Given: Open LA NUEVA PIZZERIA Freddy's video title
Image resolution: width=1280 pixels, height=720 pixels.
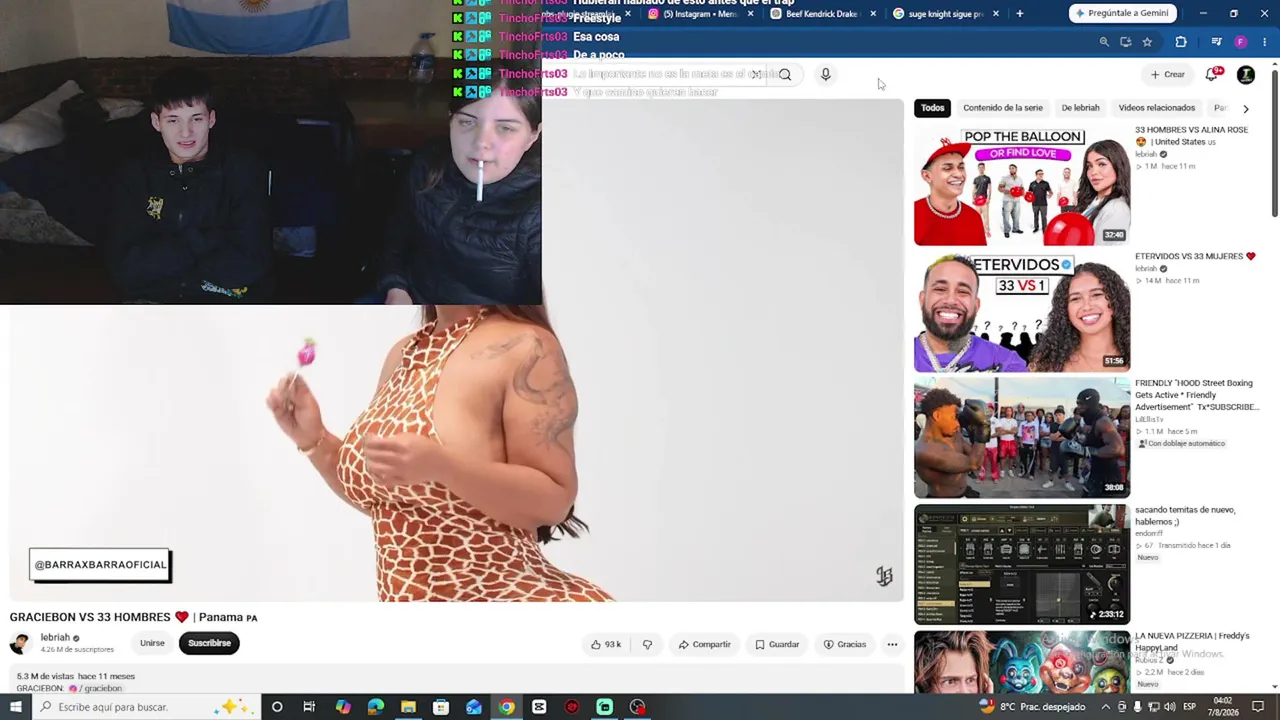Looking at the screenshot, I should pos(1192,642).
